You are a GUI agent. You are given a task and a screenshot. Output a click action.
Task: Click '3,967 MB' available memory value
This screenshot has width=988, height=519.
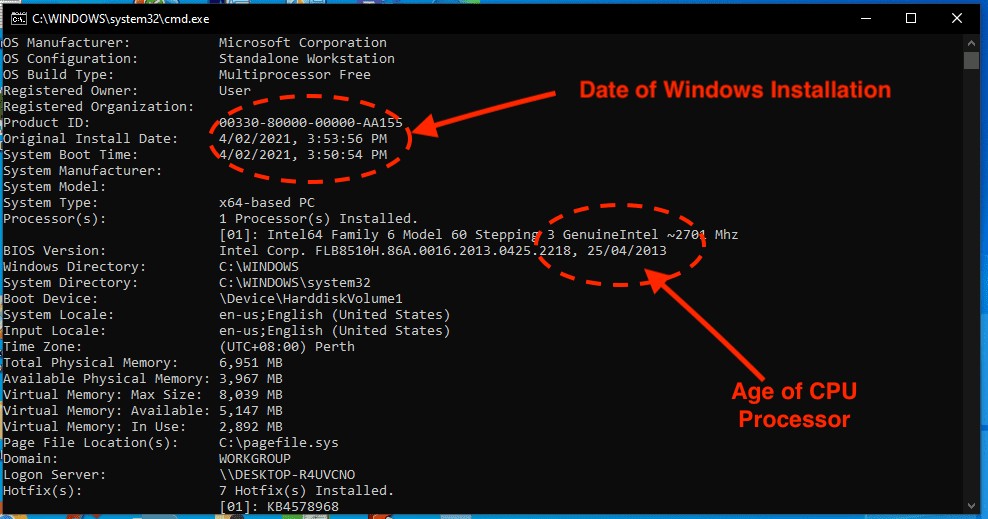[x=251, y=379]
